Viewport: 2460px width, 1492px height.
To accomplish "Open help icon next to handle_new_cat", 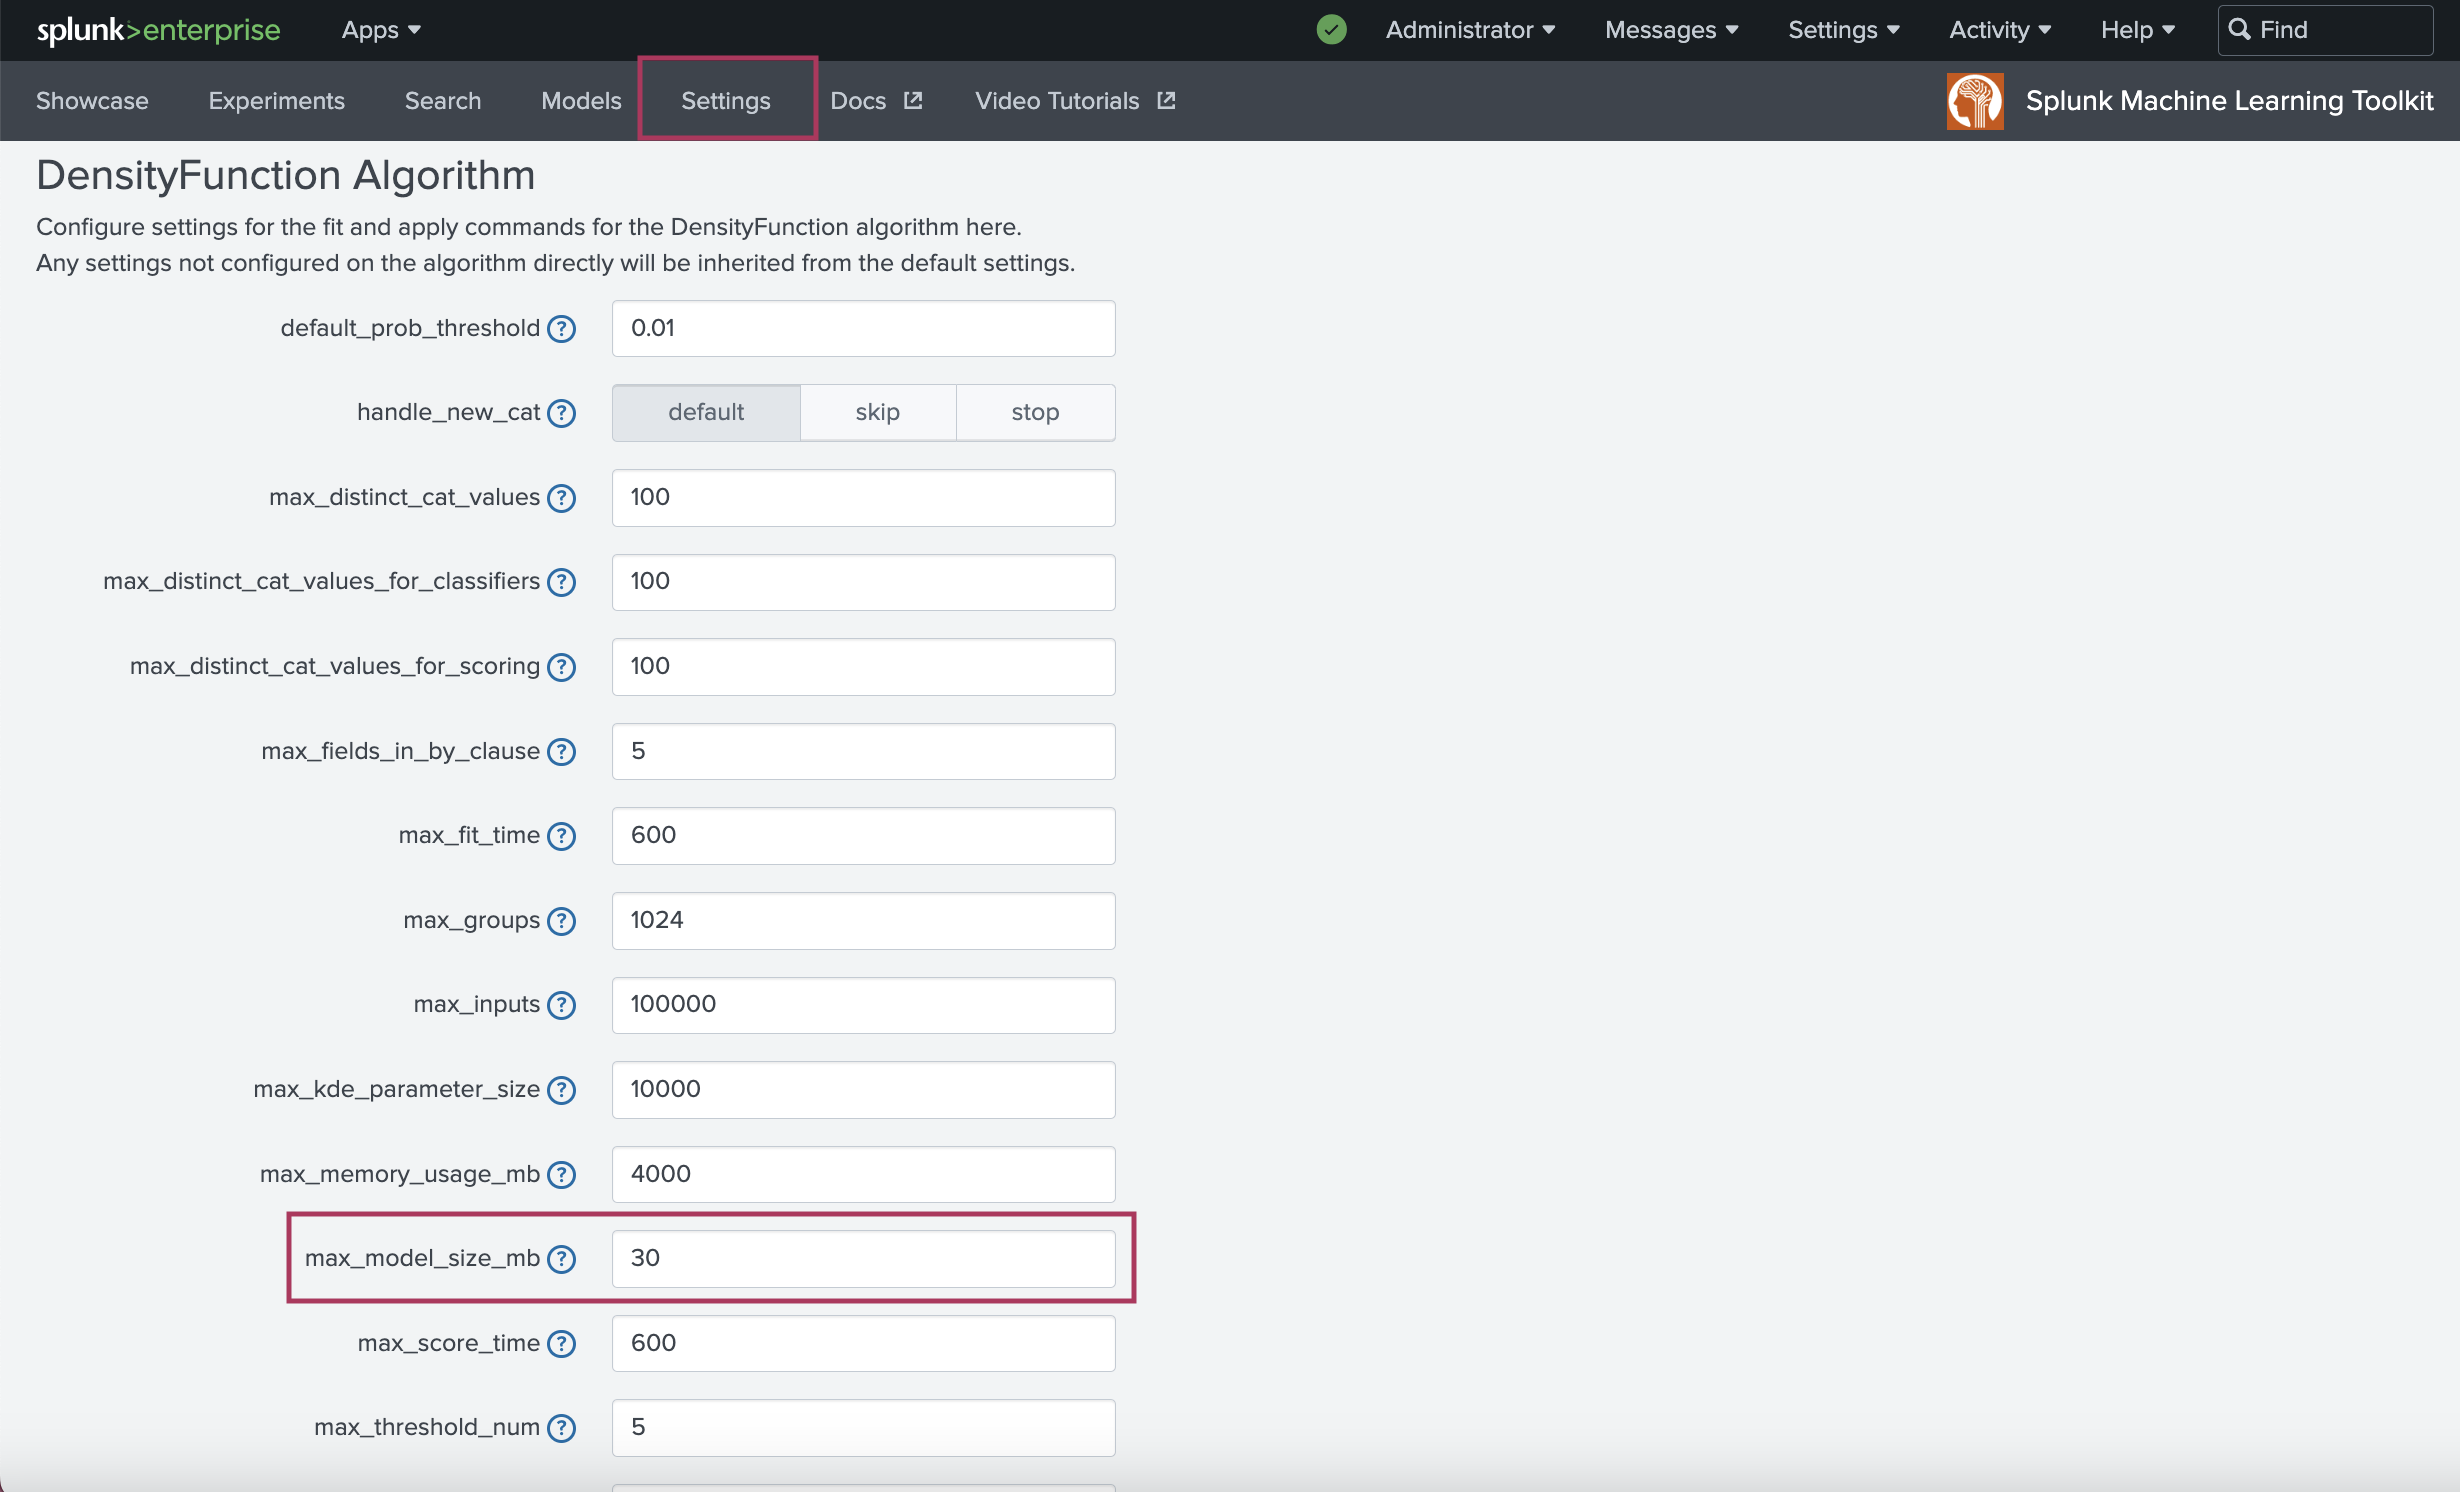I will [x=562, y=413].
